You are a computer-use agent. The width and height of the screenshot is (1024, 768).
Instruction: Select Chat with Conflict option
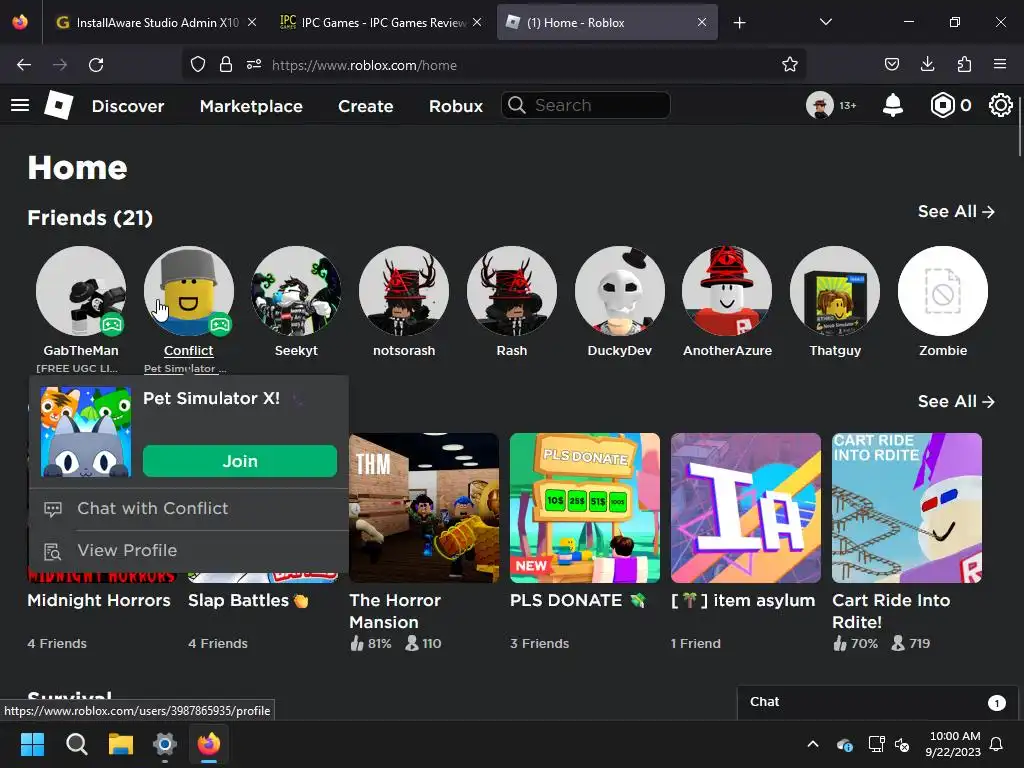189,509
